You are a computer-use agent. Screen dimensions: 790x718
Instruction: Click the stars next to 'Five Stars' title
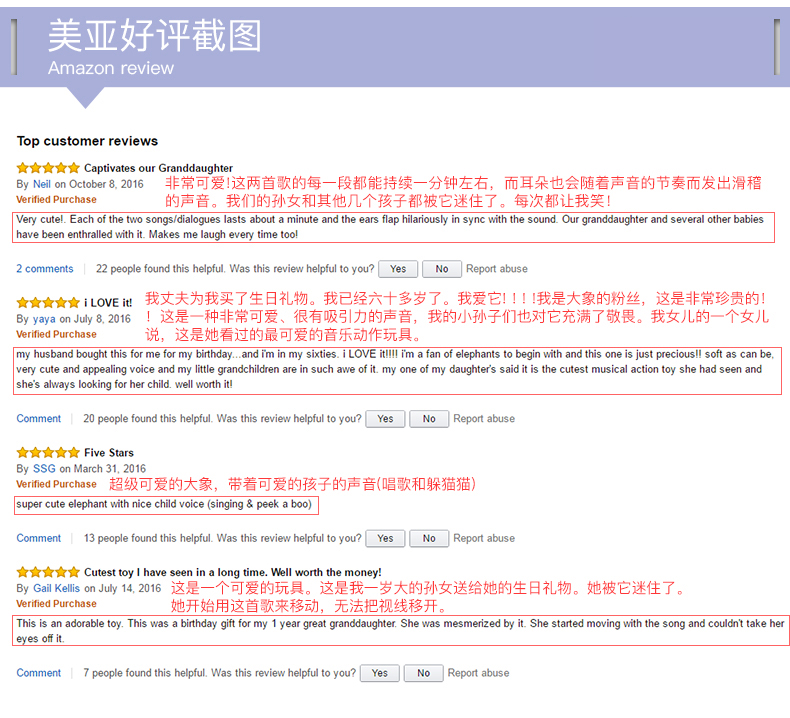pos(48,452)
